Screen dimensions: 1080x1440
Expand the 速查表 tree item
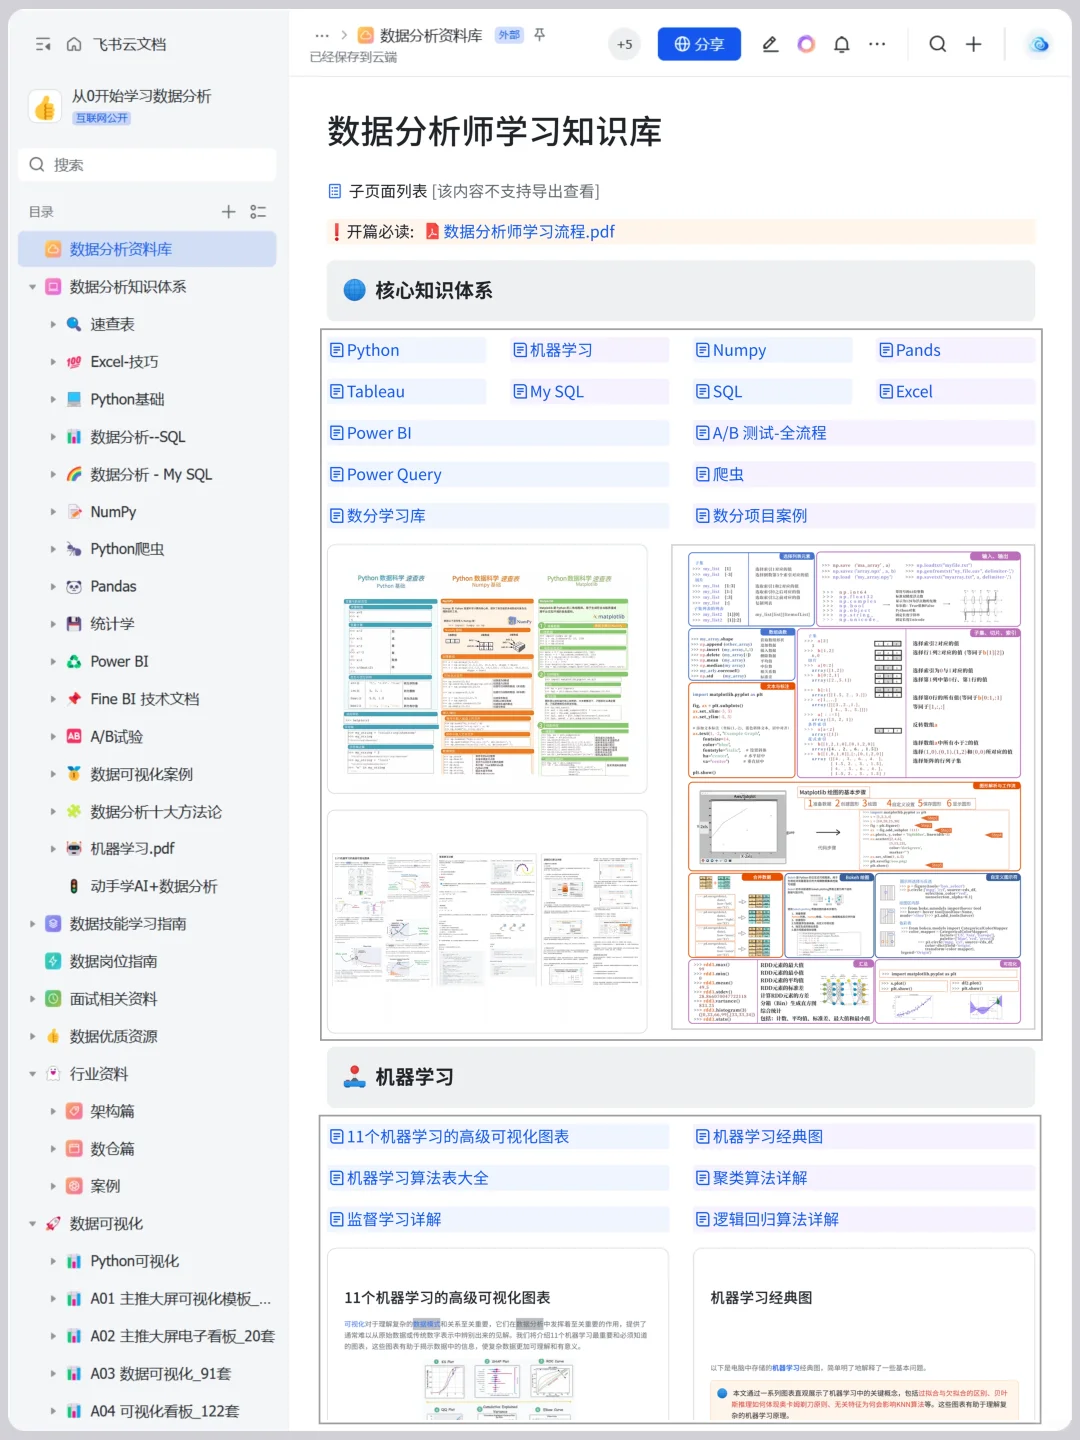(53, 324)
